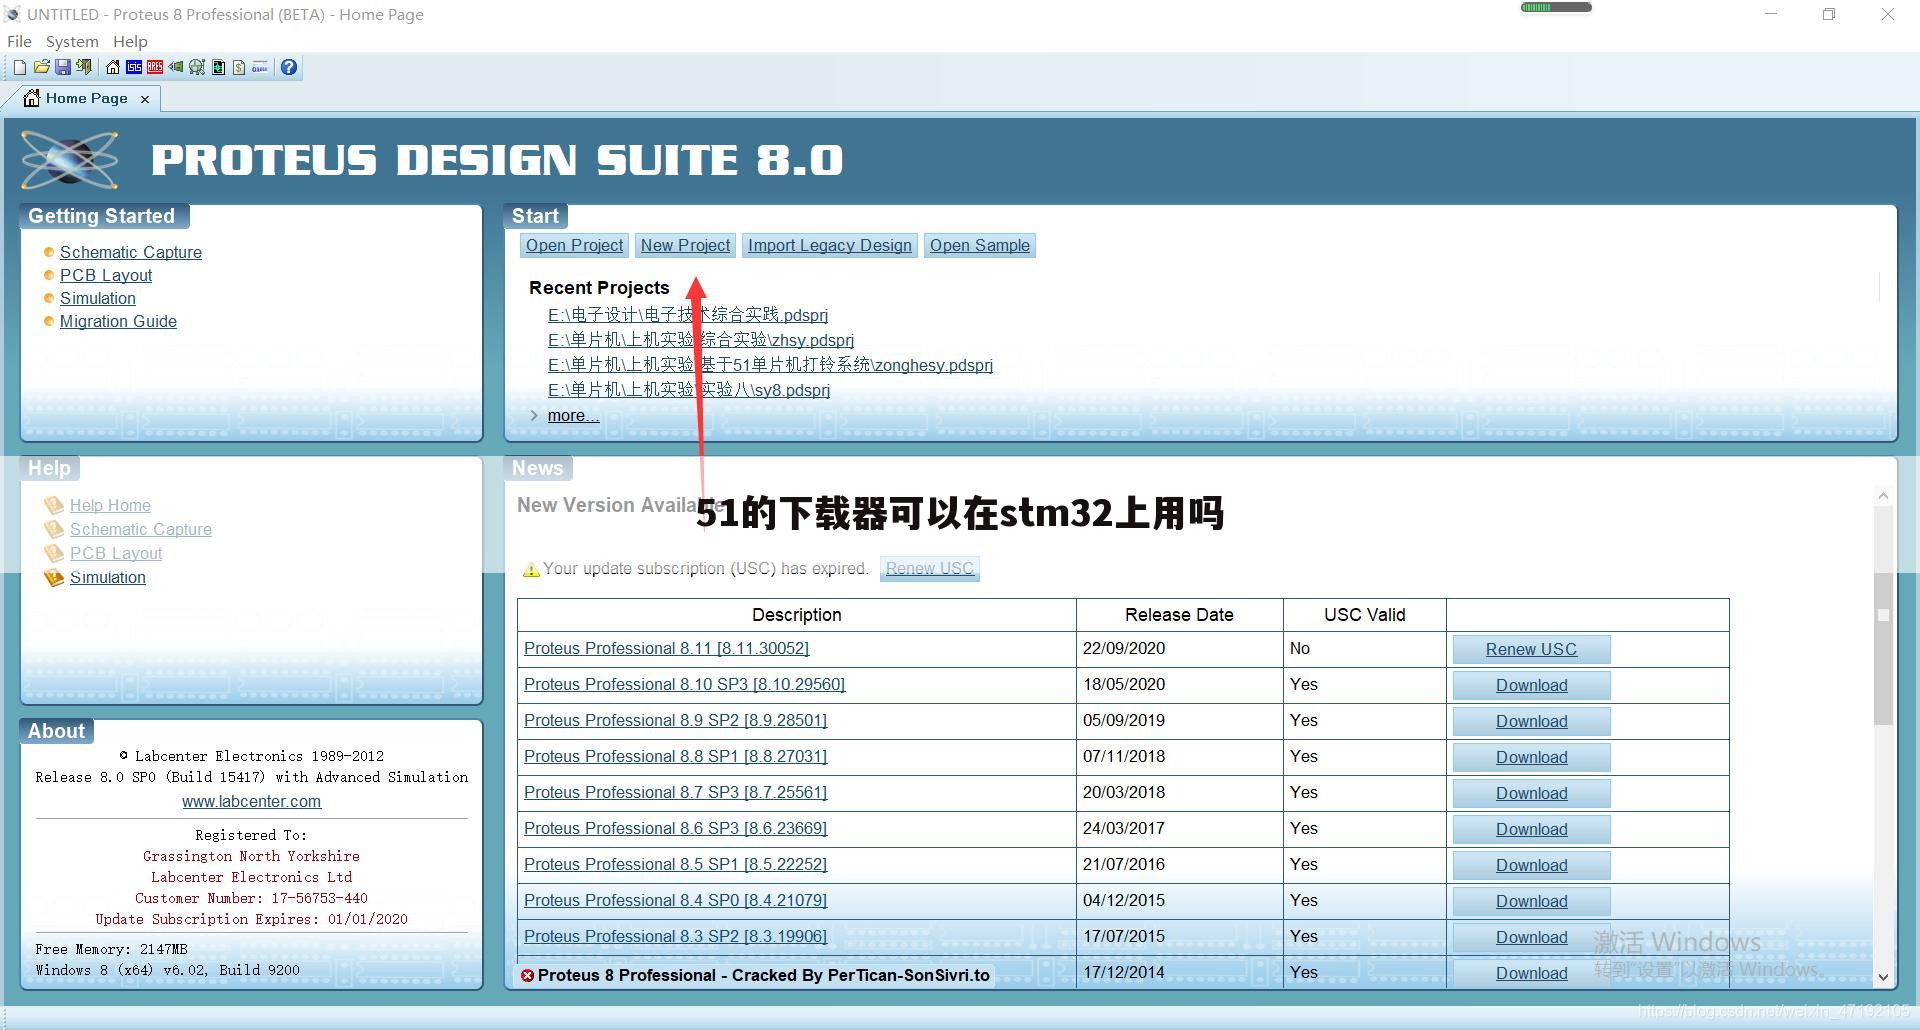Viewport: 1920px width, 1030px height.
Task: Click the Renew USC link beside warning
Action: coord(930,568)
